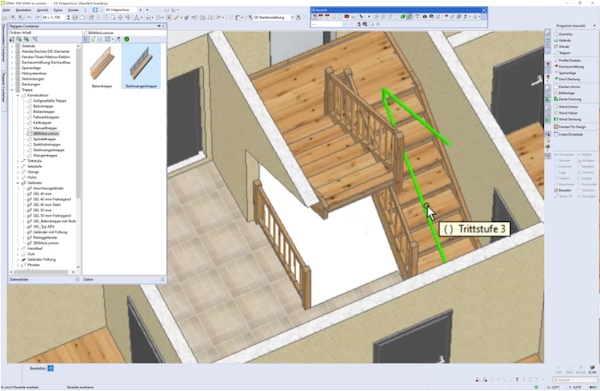The width and height of the screenshot is (600, 391).
Task: Close the 3D Ansicht floating toolbar
Action: [x=484, y=10]
